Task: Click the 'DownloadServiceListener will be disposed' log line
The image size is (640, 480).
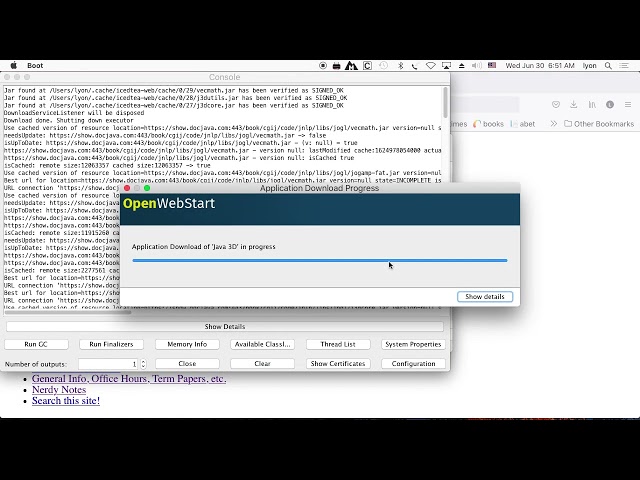Action: pyautogui.click(x=74, y=113)
